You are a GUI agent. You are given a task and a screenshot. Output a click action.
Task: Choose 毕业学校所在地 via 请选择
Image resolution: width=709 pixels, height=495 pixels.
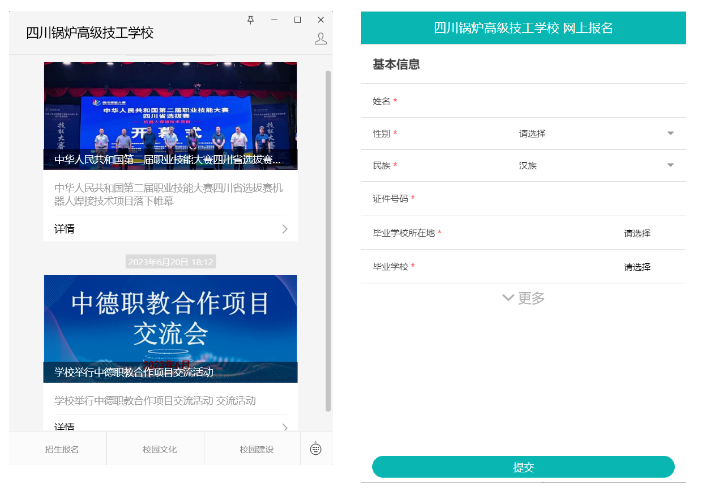click(x=637, y=233)
